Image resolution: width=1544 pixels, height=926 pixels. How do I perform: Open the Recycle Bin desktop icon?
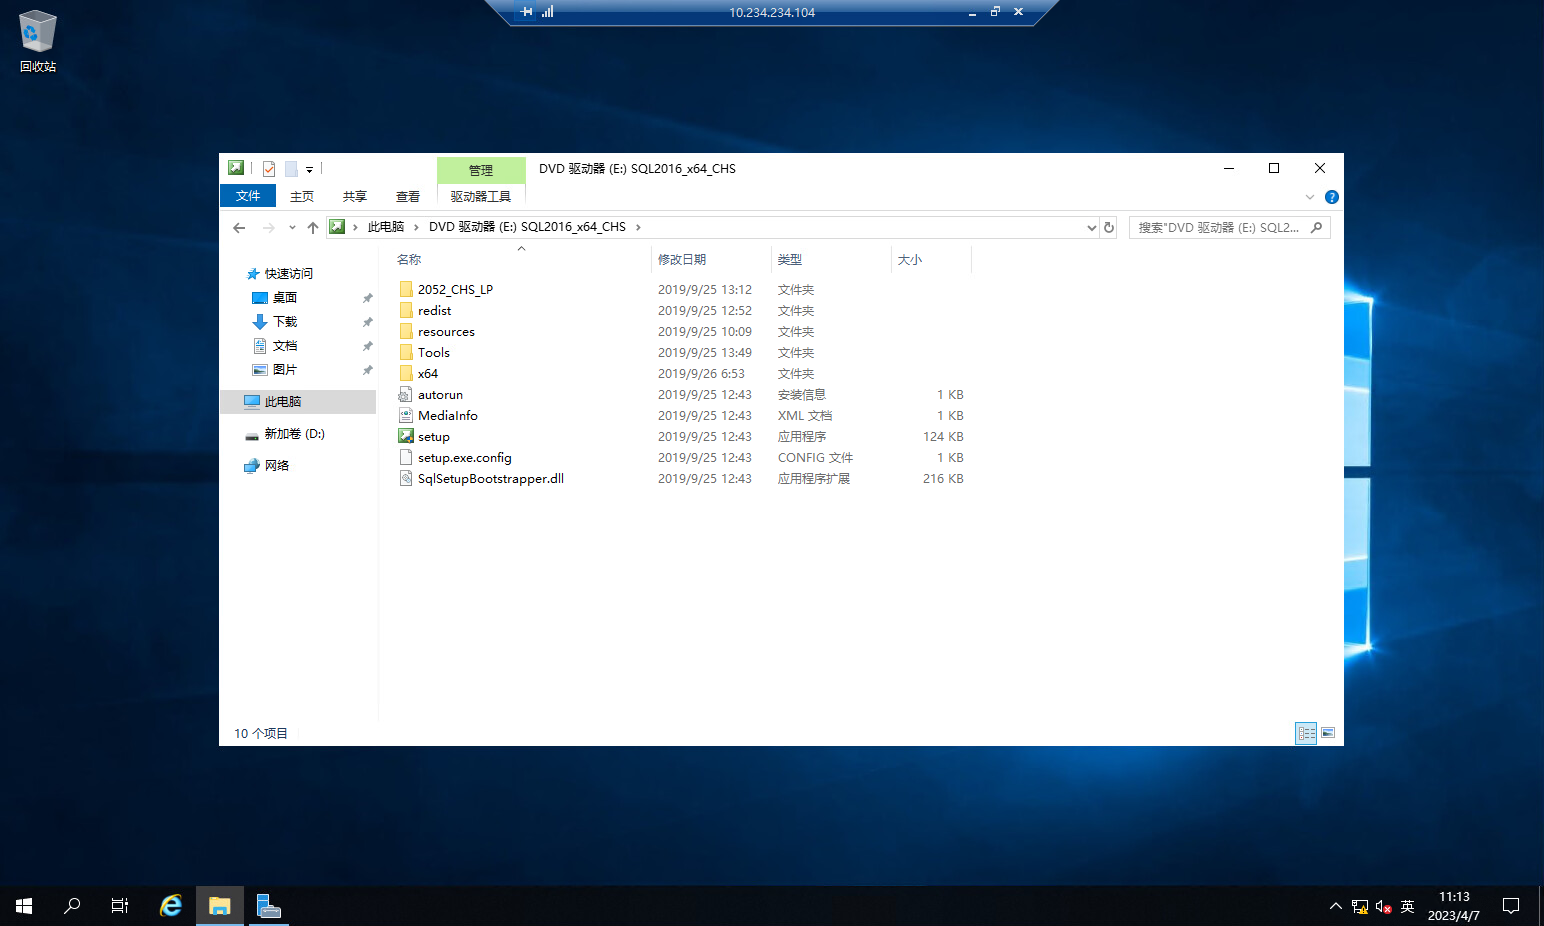tap(38, 40)
